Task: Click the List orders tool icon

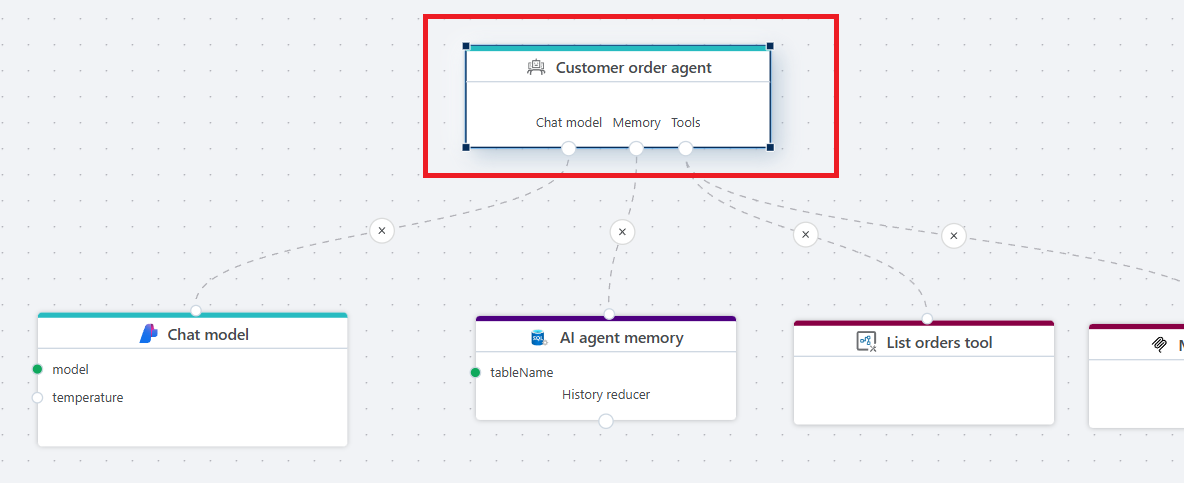Action: click(x=866, y=342)
